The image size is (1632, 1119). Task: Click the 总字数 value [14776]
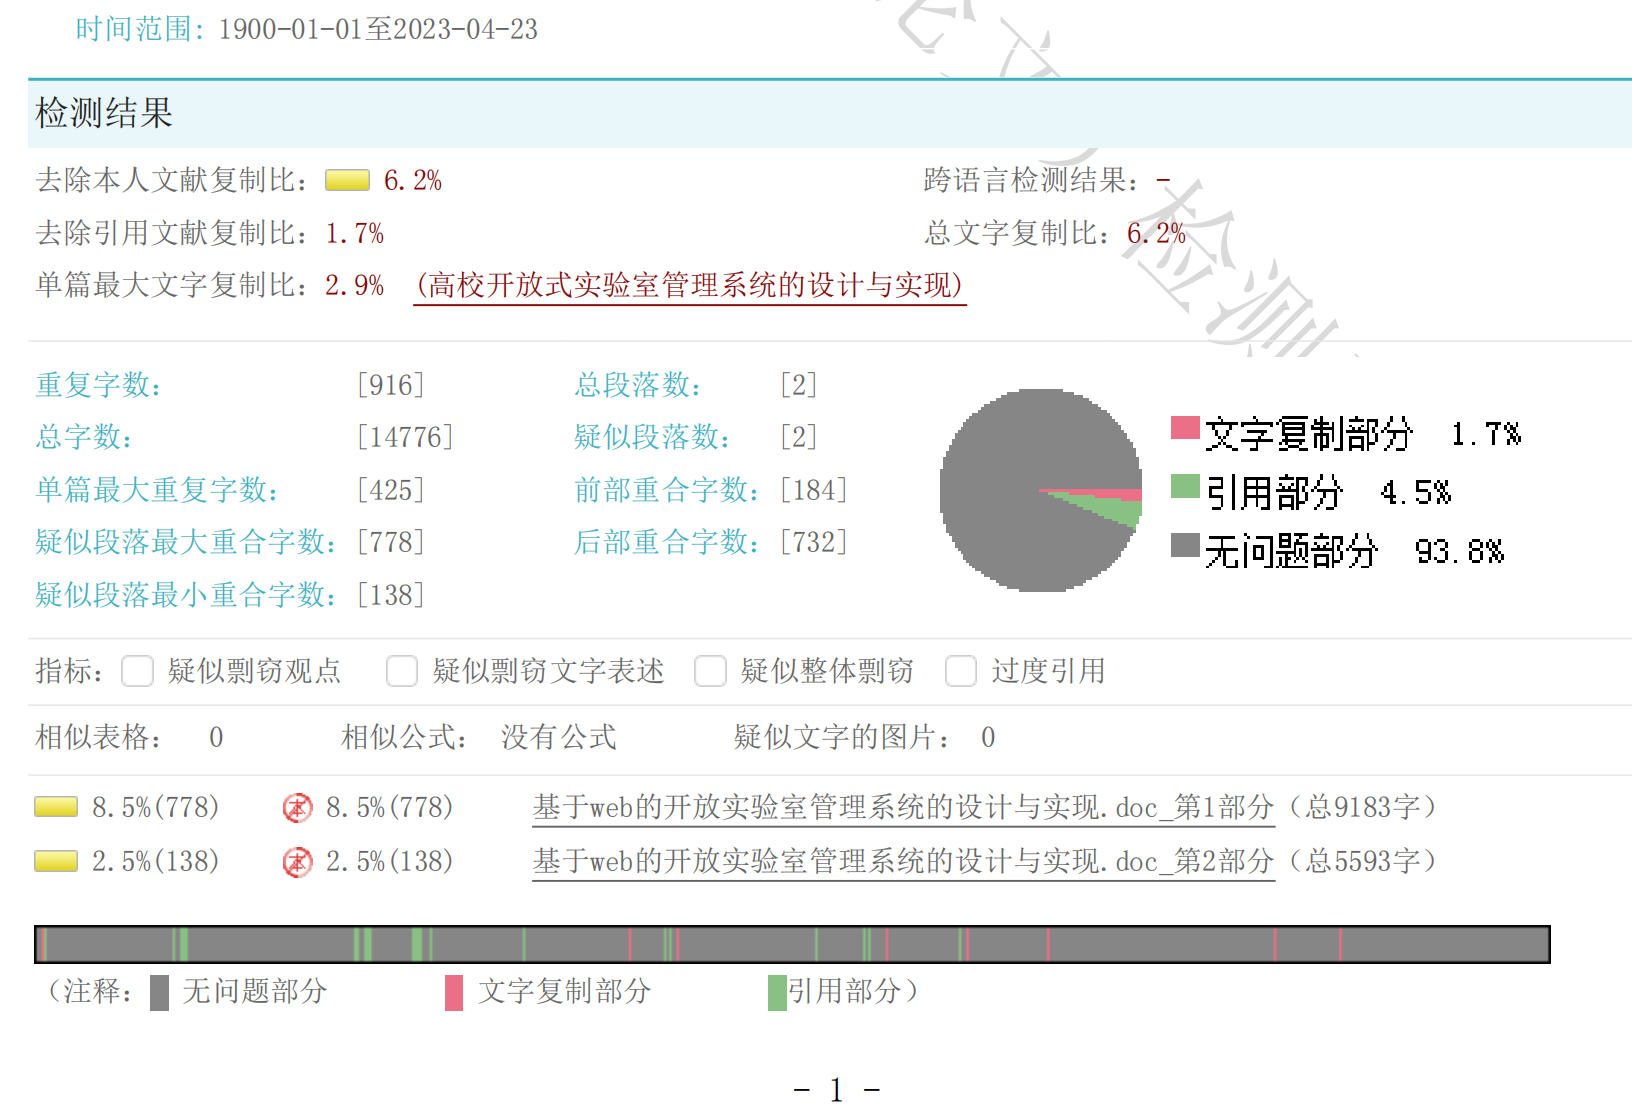tap(405, 437)
